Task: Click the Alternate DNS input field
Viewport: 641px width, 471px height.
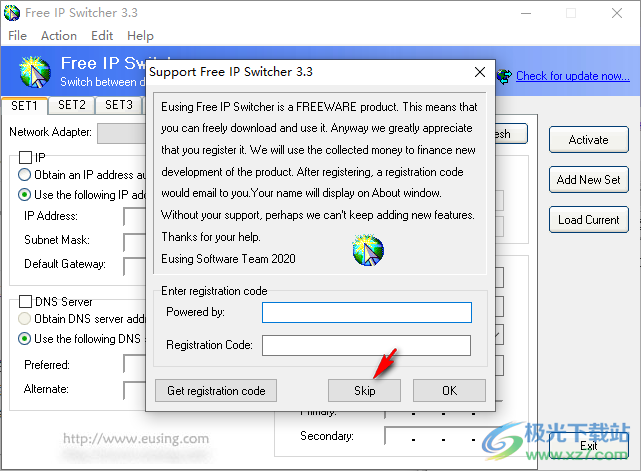Action: [x=134, y=390]
